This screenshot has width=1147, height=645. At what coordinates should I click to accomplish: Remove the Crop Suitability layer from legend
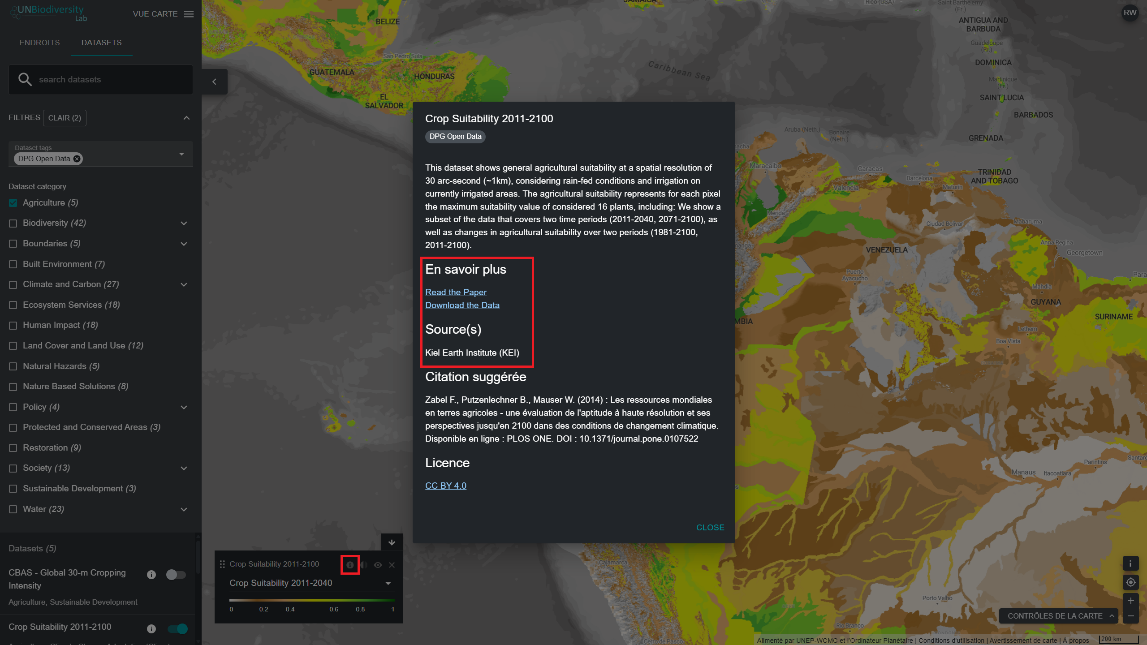coord(392,565)
